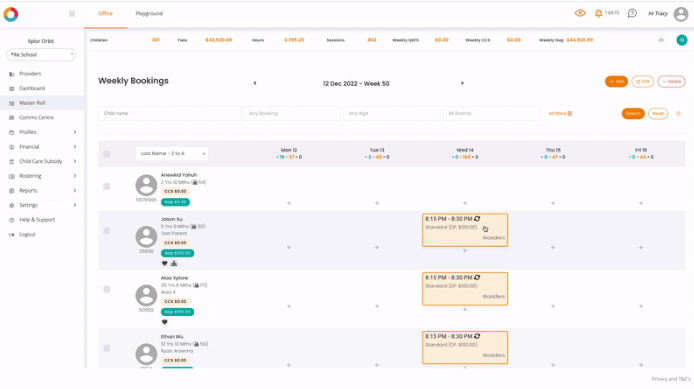
Task: Tick the checkbox for Alaa Xplore
Action: 107,289
